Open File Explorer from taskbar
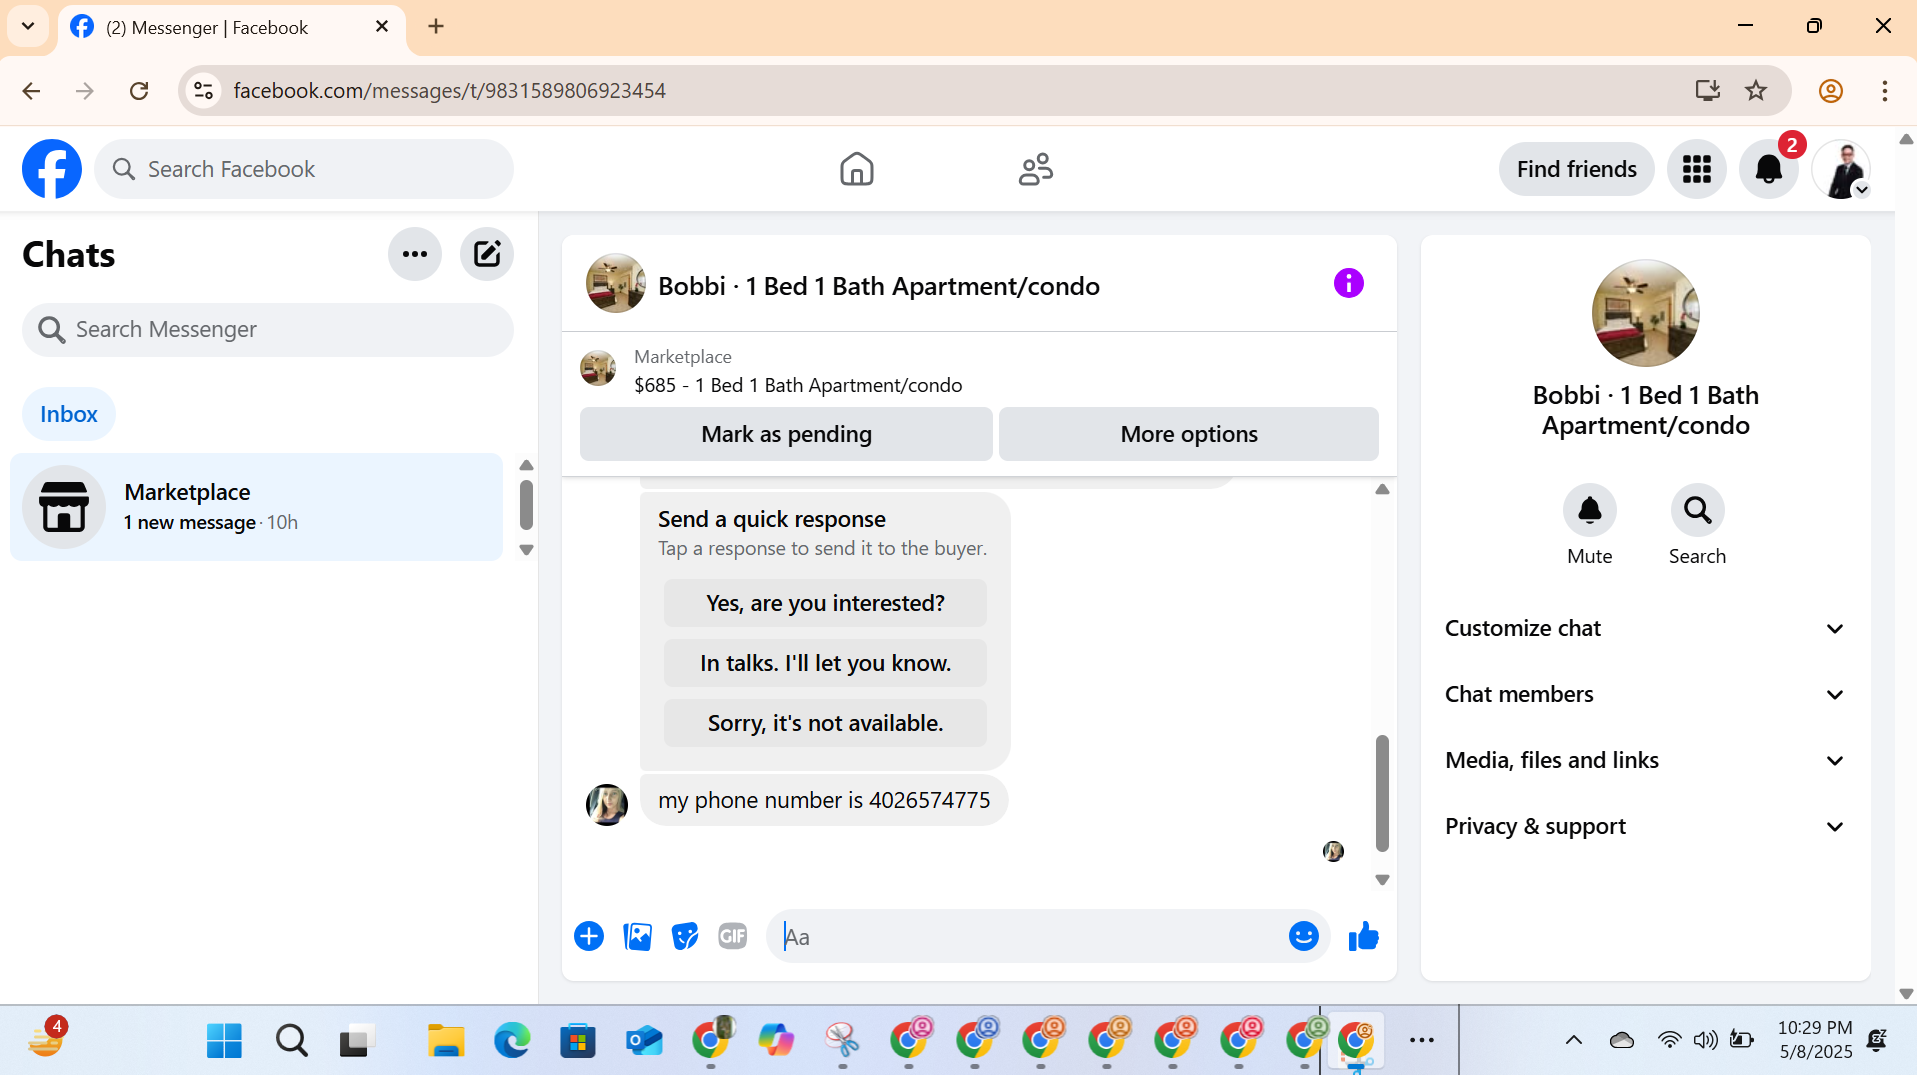This screenshot has width=1917, height=1075. (x=446, y=1041)
